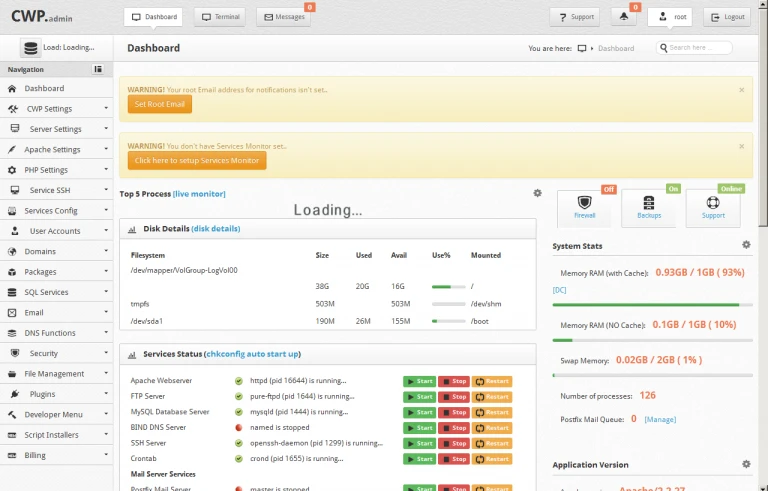The width and height of the screenshot is (768, 491).
Task: Expand the Apache Settings menu
Action: pyautogui.click(x=56, y=149)
